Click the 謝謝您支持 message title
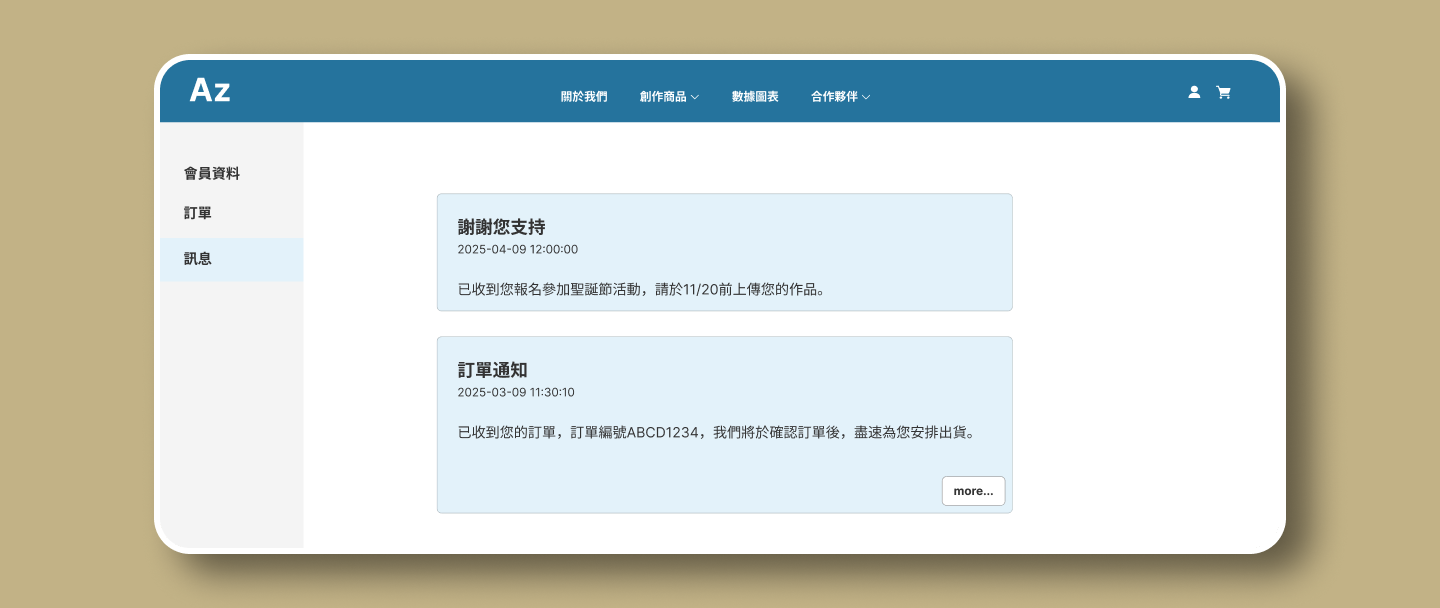The image size is (1440, 608). pyautogui.click(x=501, y=227)
